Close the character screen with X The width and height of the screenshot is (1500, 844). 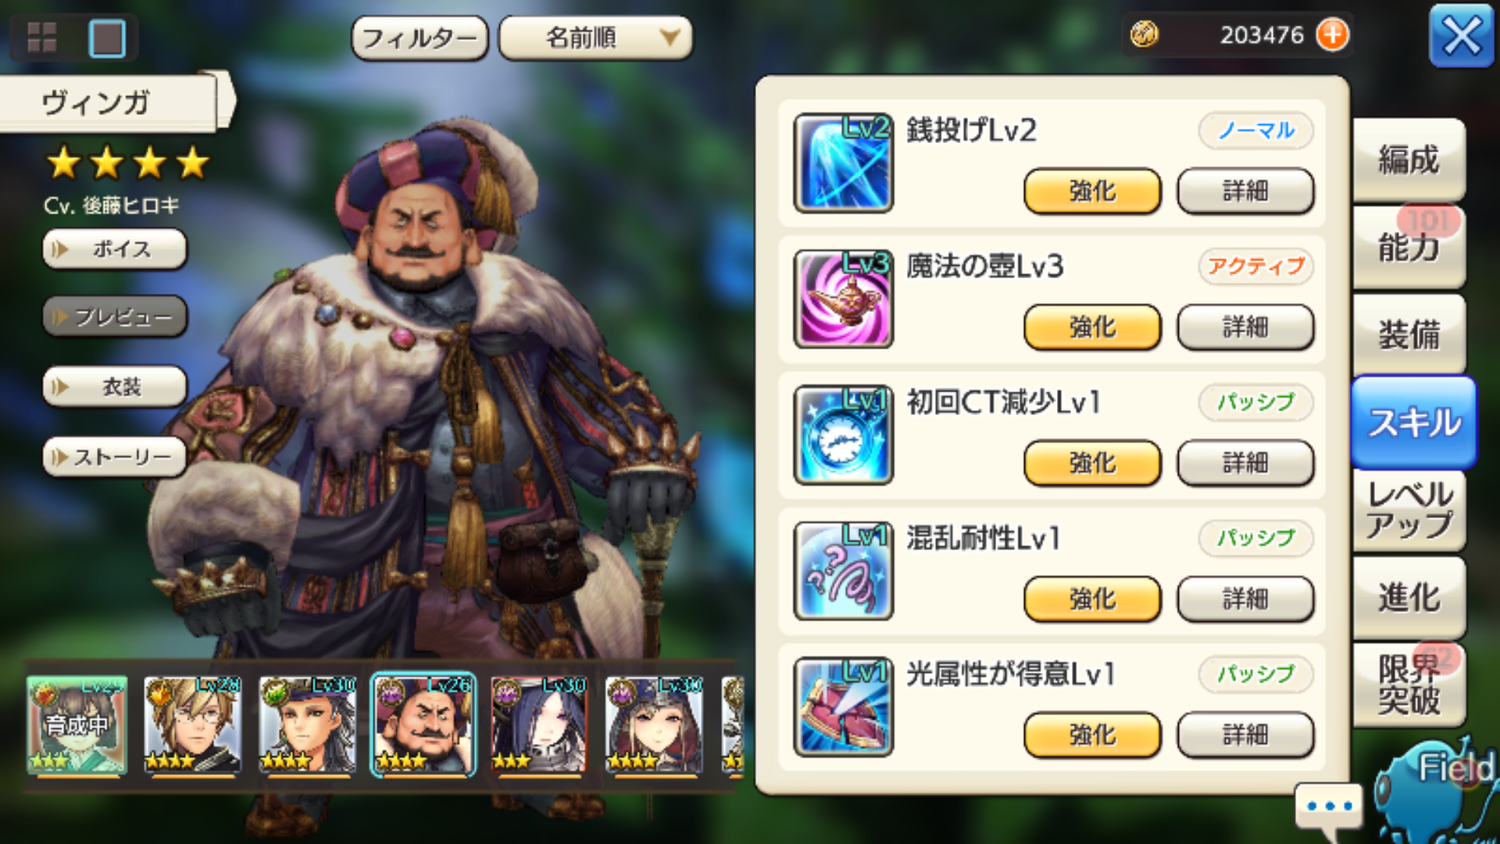pos(1461,37)
